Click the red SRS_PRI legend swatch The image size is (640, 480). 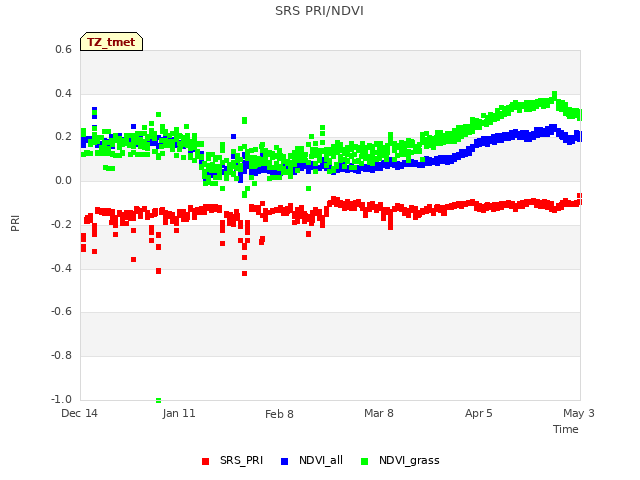(x=205, y=461)
